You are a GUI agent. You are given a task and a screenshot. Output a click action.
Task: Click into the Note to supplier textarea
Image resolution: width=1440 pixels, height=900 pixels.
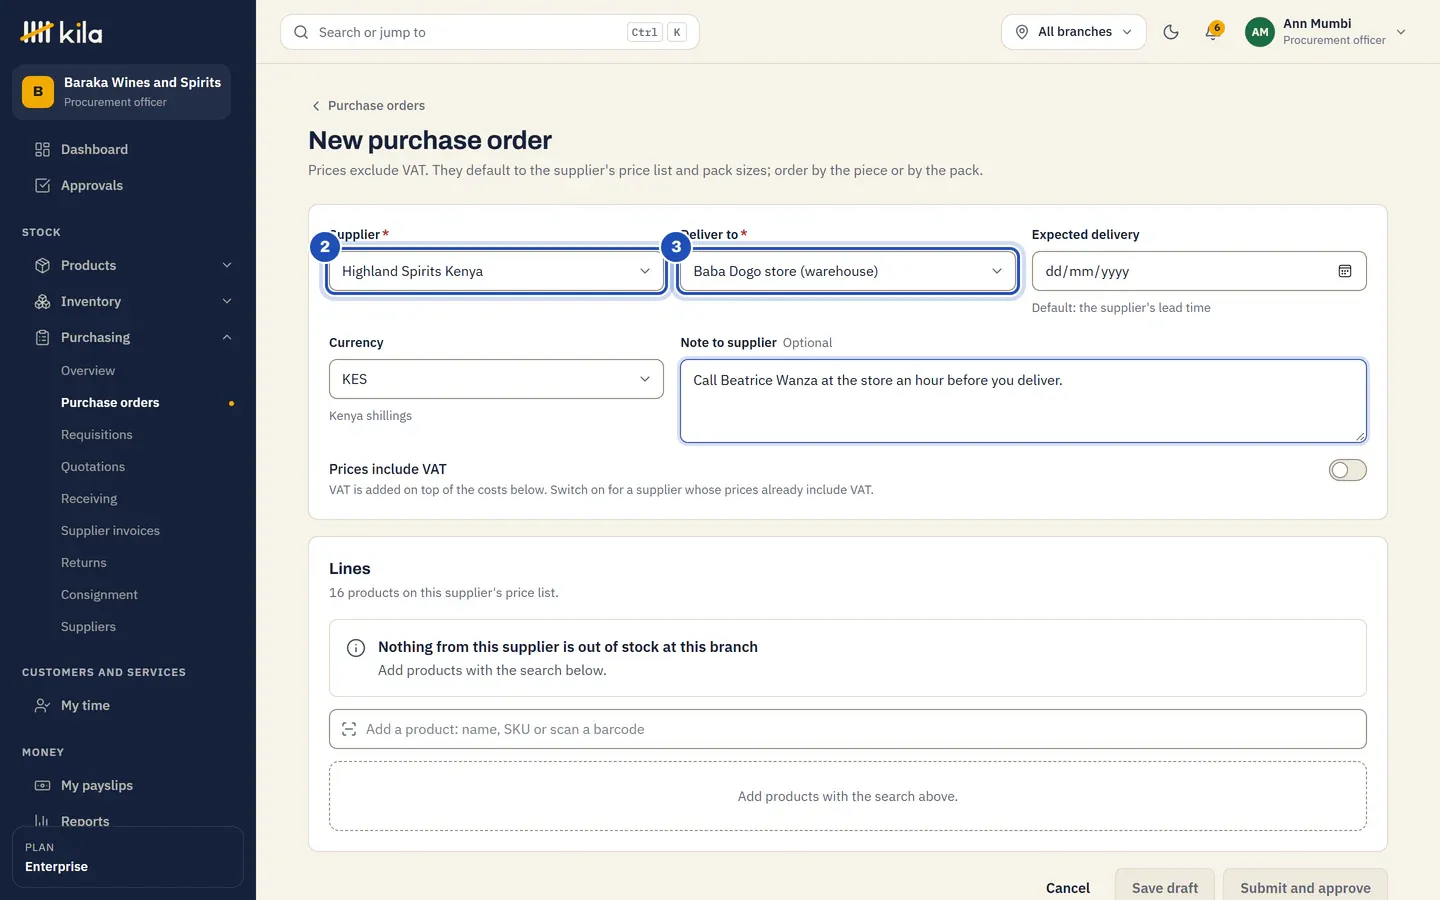coord(1023,401)
